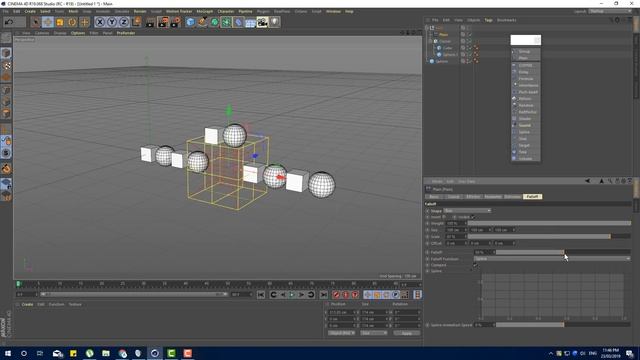Image resolution: width=640 pixels, height=360 pixels.
Task: Open the MoGraph menu
Action: tap(205, 11)
